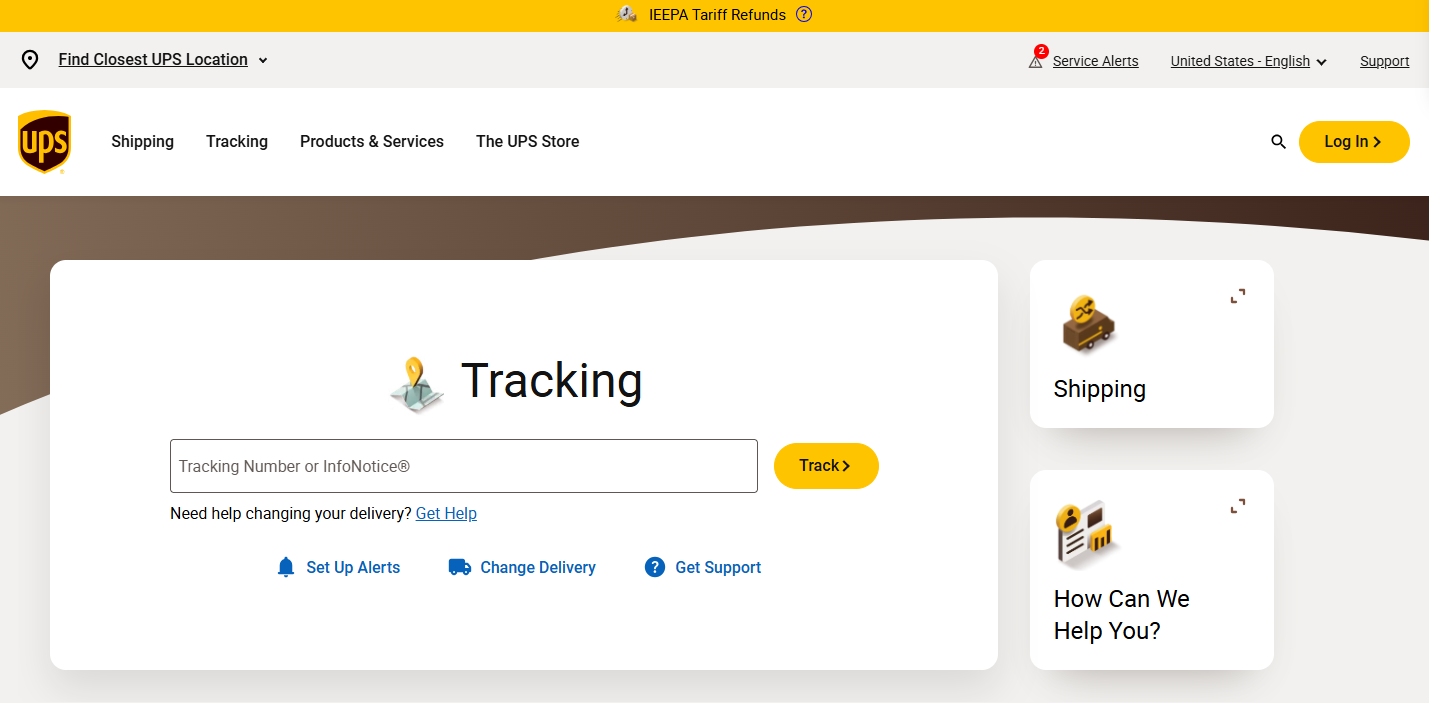The image size is (1429, 703).
Task: Click the How Can We Help You icon
Action: (x=1087, y=533)
